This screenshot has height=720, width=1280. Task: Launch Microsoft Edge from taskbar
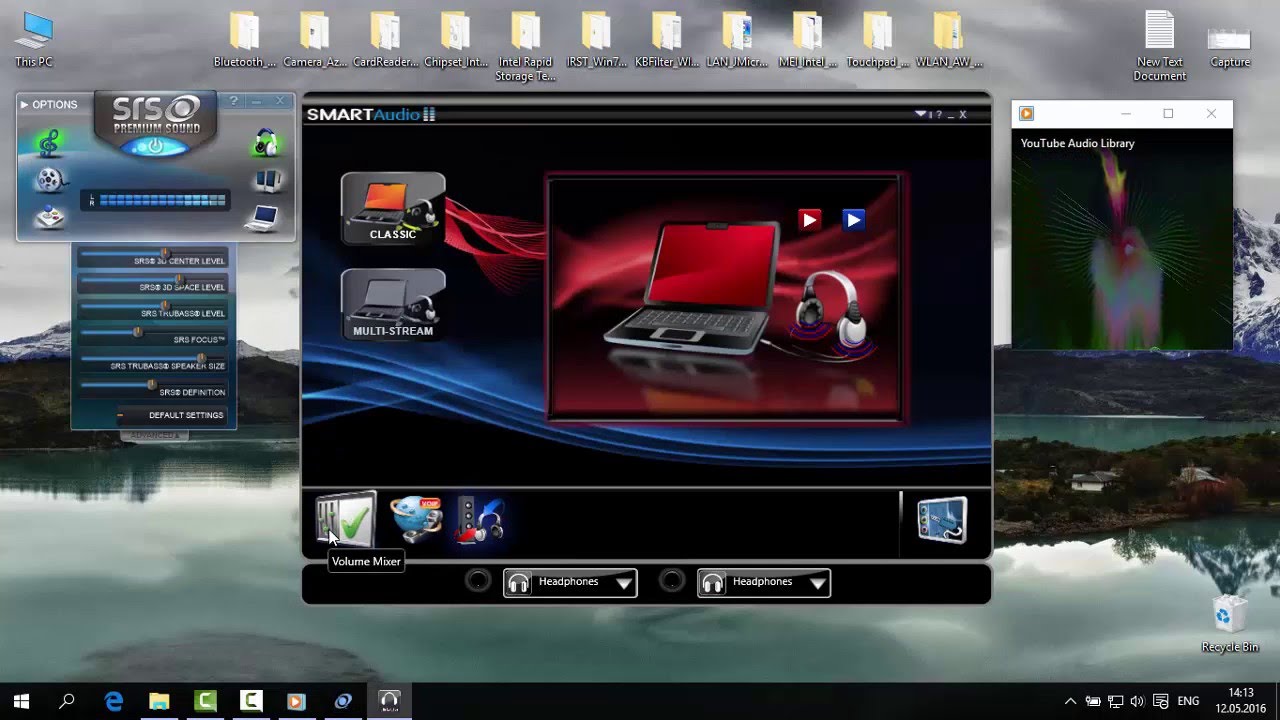(x=114, y=701)
